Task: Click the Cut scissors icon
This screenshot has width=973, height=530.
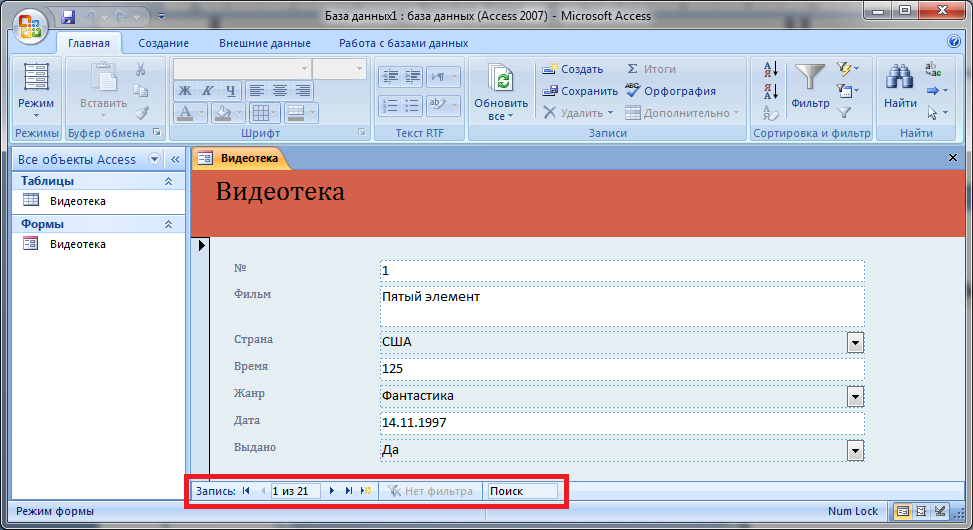Action: [x=141, y=69]
